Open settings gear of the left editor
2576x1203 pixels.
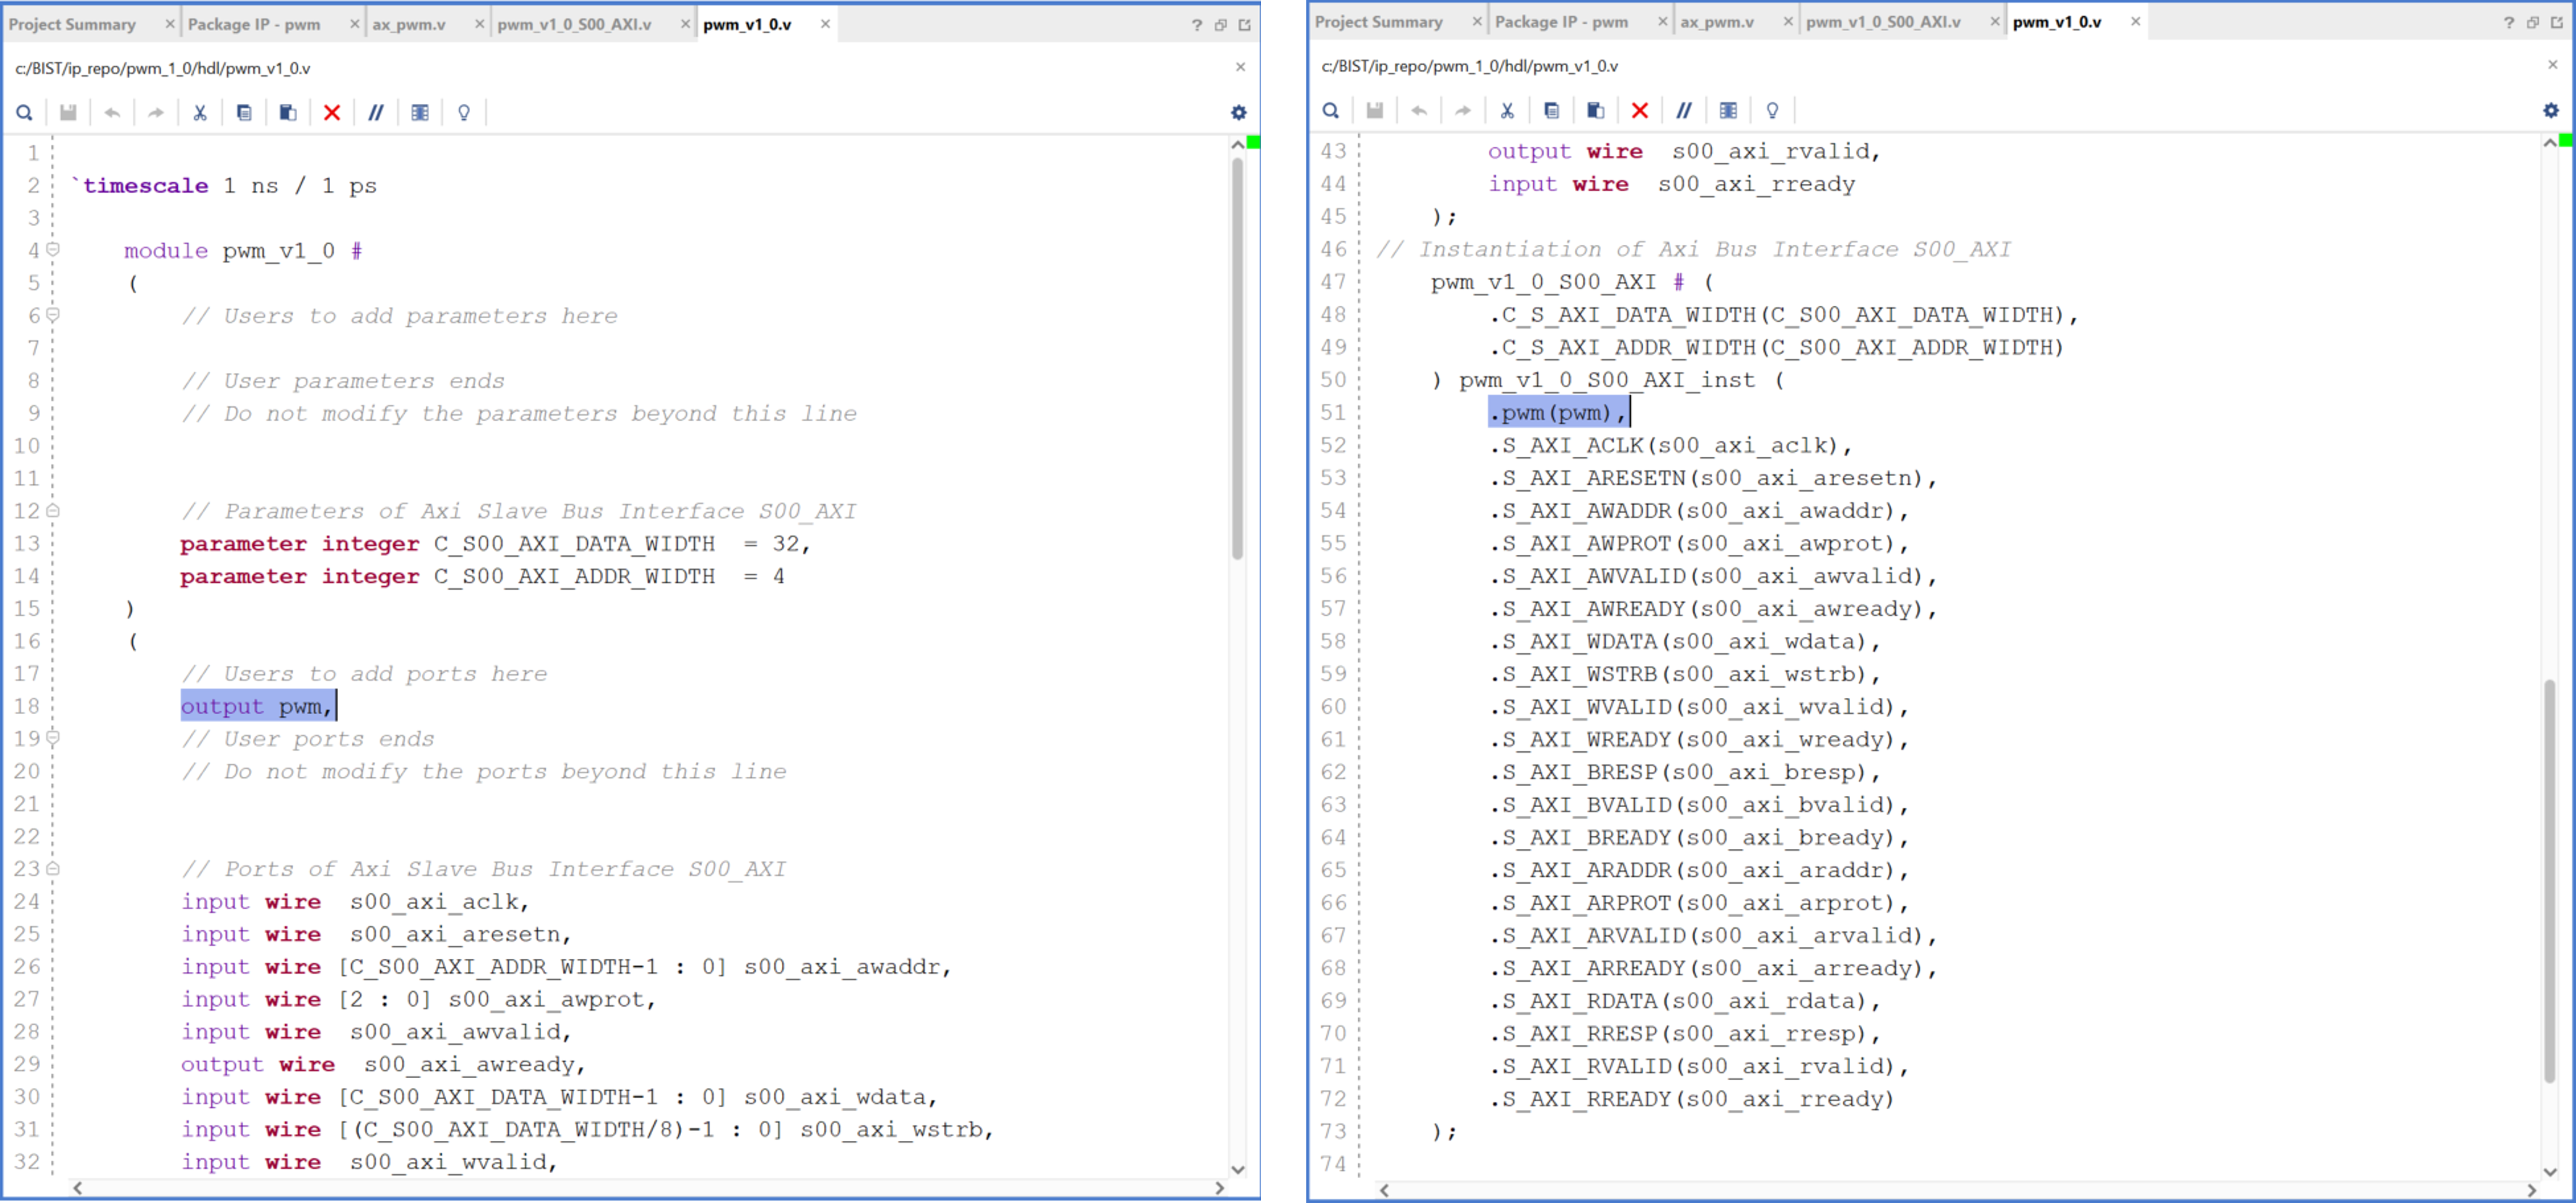pos(1239,113)
